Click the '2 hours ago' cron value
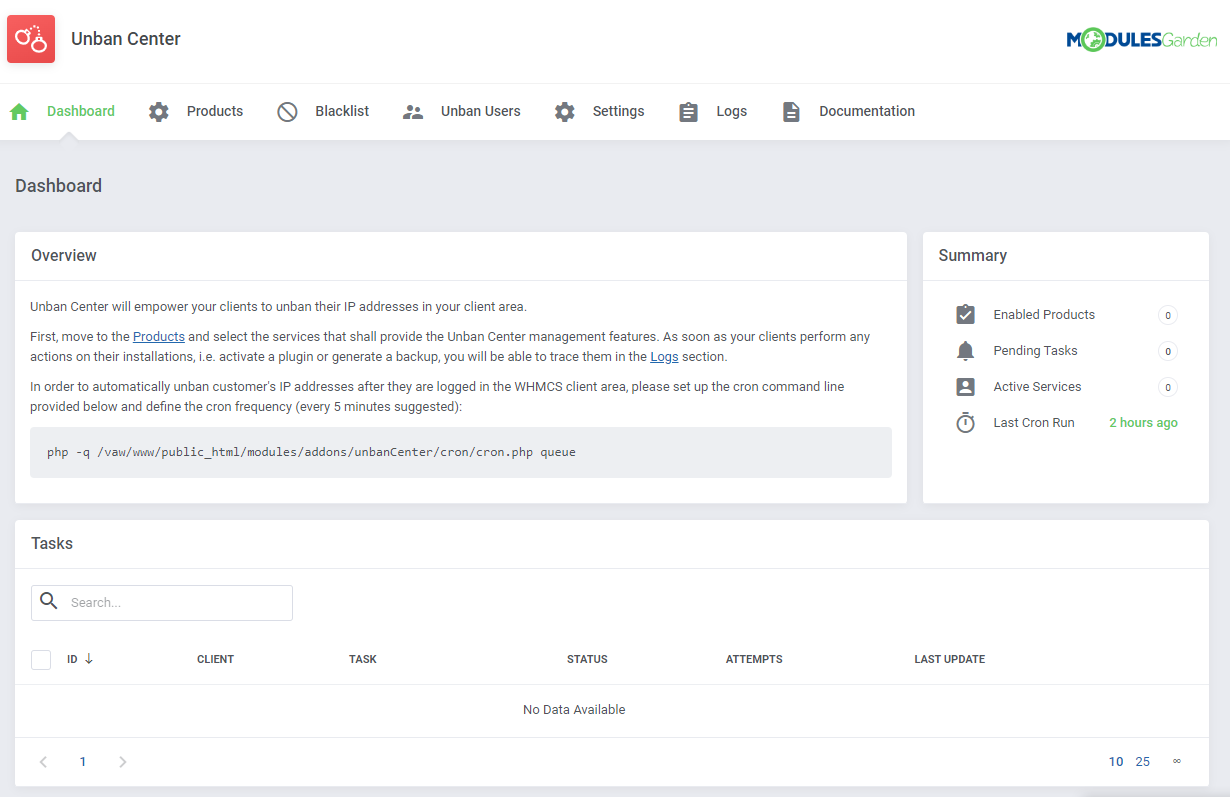 pyautogui.click(x=1143, y=423)
